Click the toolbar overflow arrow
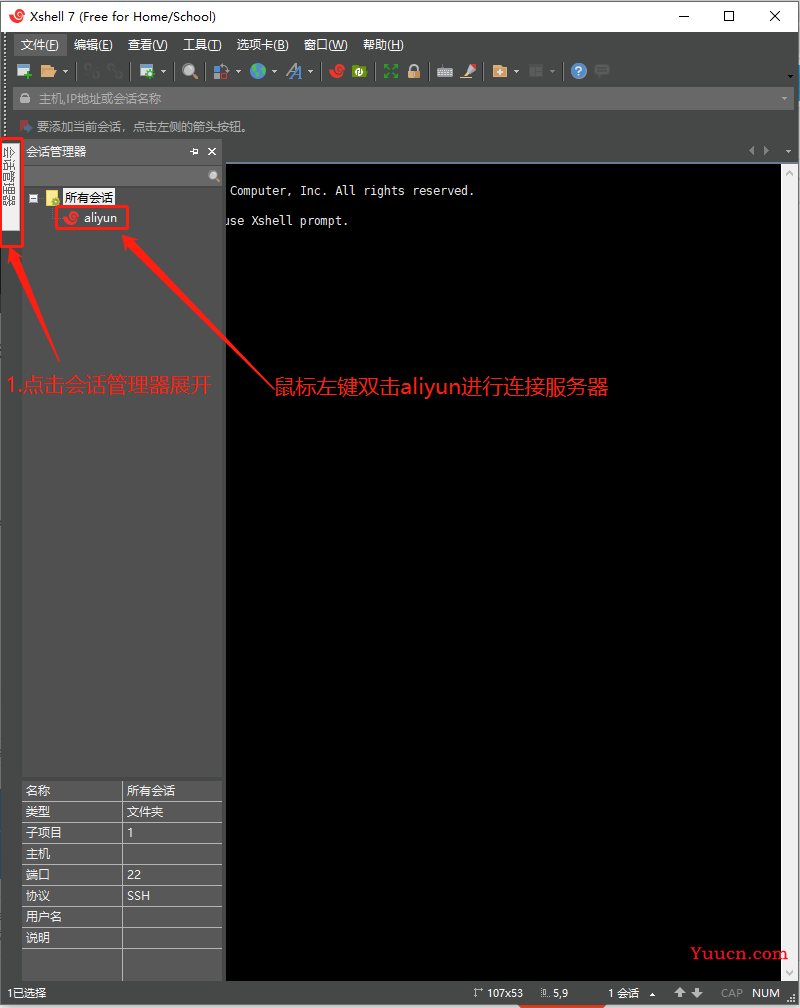This screenshot has height=1008, width=800. point(790,76)
